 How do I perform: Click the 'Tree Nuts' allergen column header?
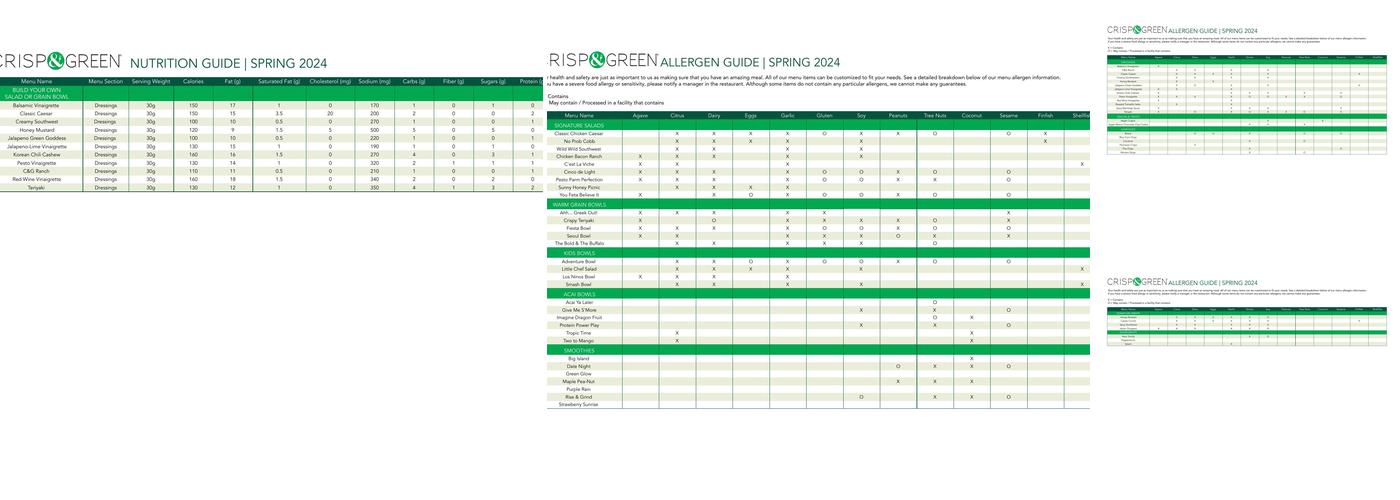pos(935,116)
